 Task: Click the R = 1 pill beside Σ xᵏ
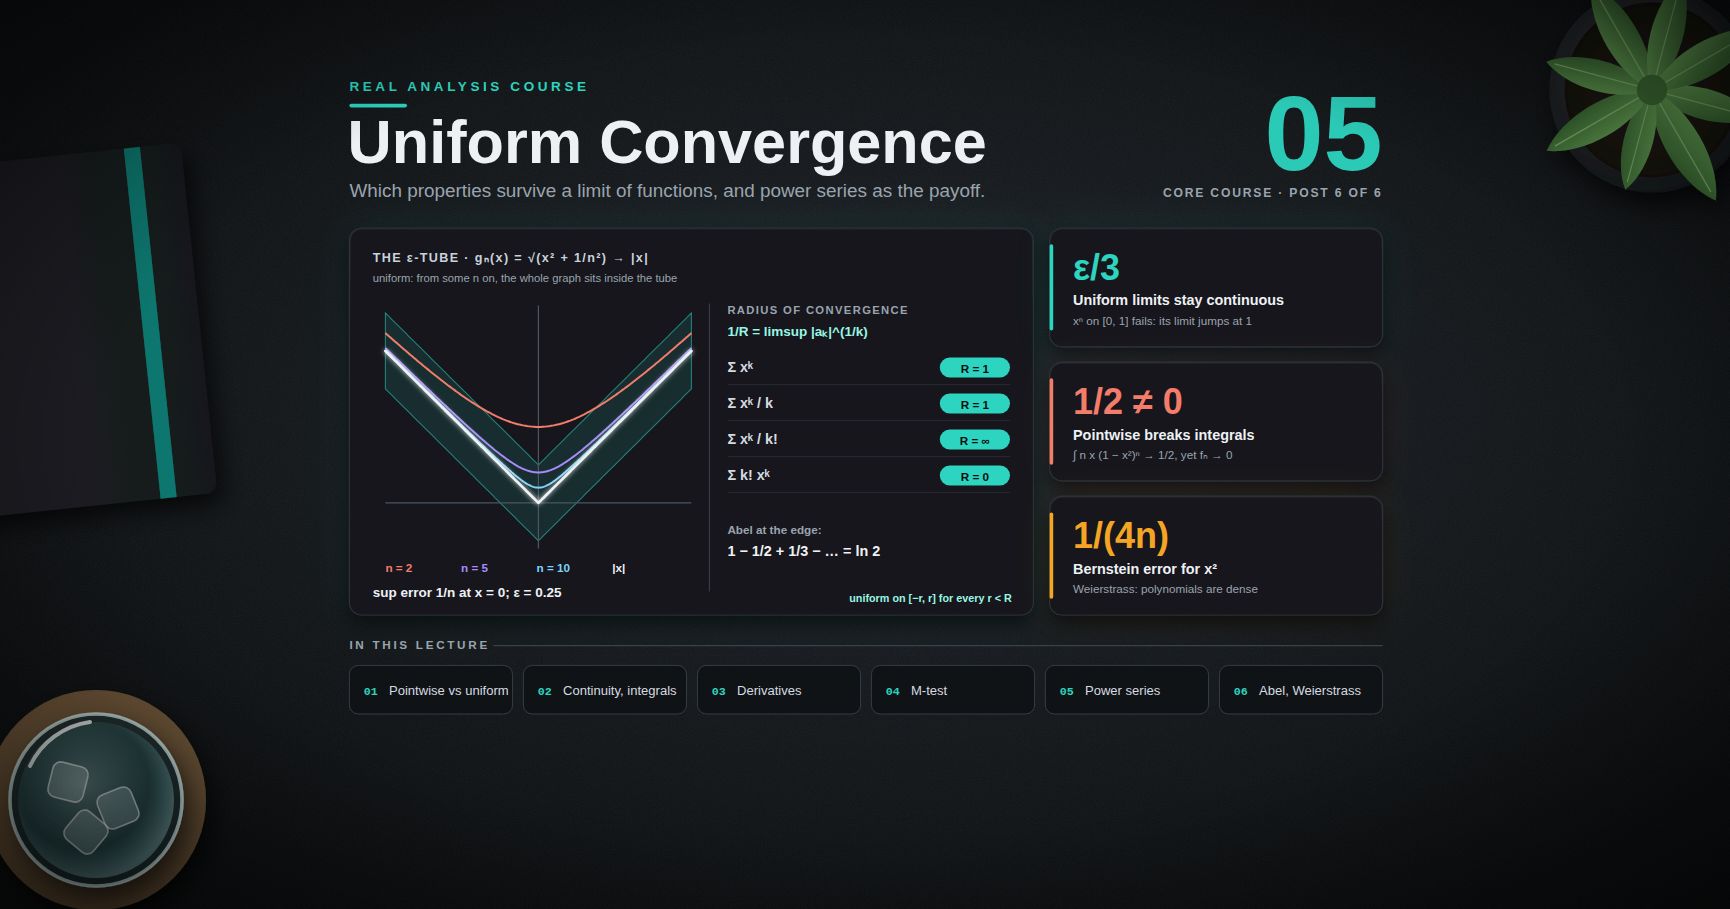pyautogui.click(x=975, y=368)
